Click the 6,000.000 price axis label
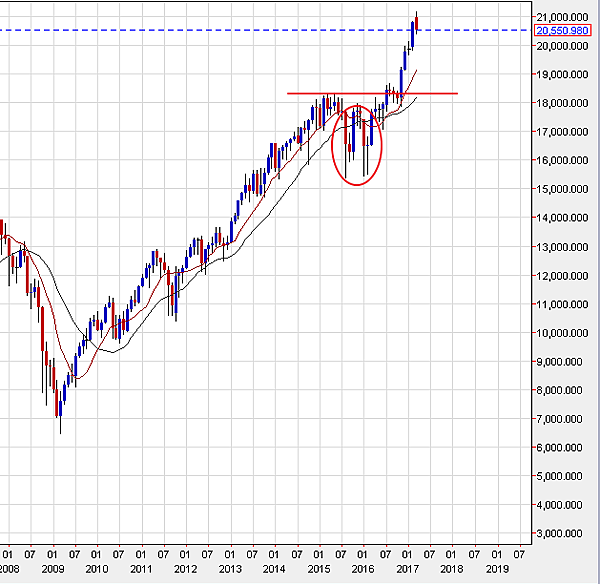The width and height of the screenshot is (600, 584). pyautogui.click(x=559, y=447)
